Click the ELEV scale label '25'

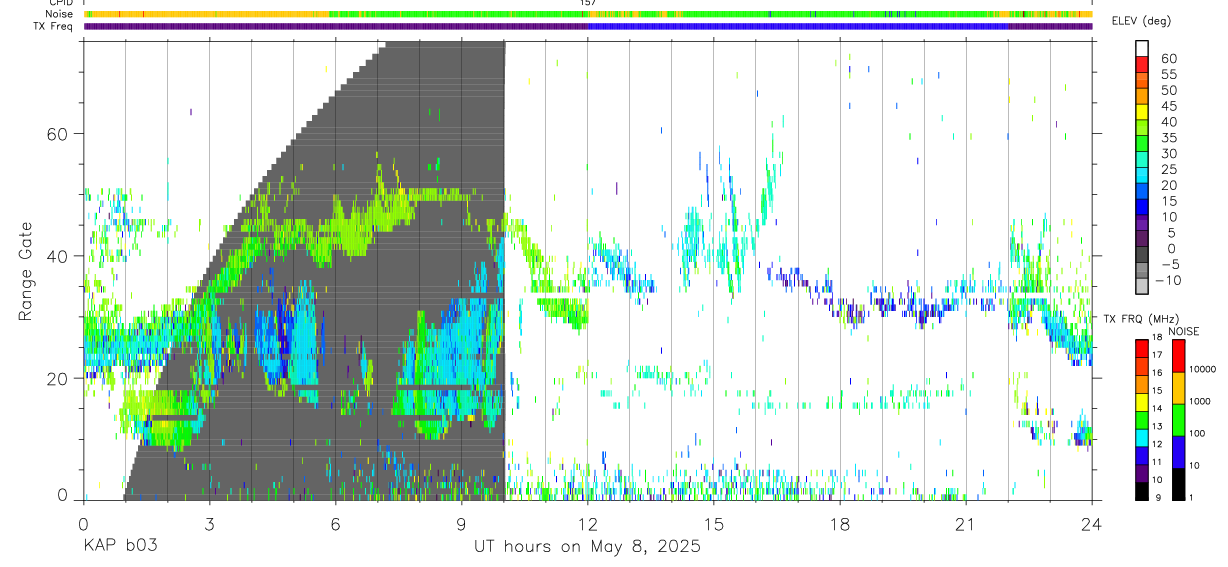1168,169
